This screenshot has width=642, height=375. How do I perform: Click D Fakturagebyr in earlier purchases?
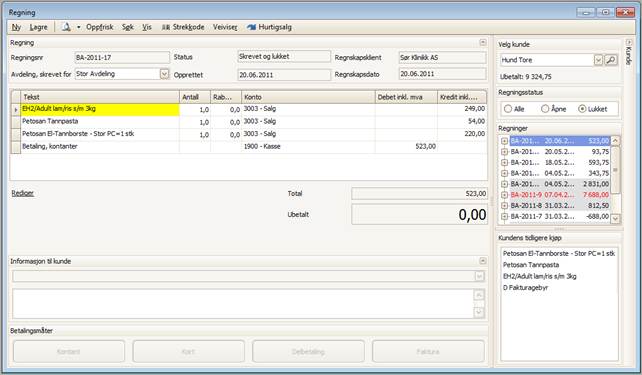point(525,288)
